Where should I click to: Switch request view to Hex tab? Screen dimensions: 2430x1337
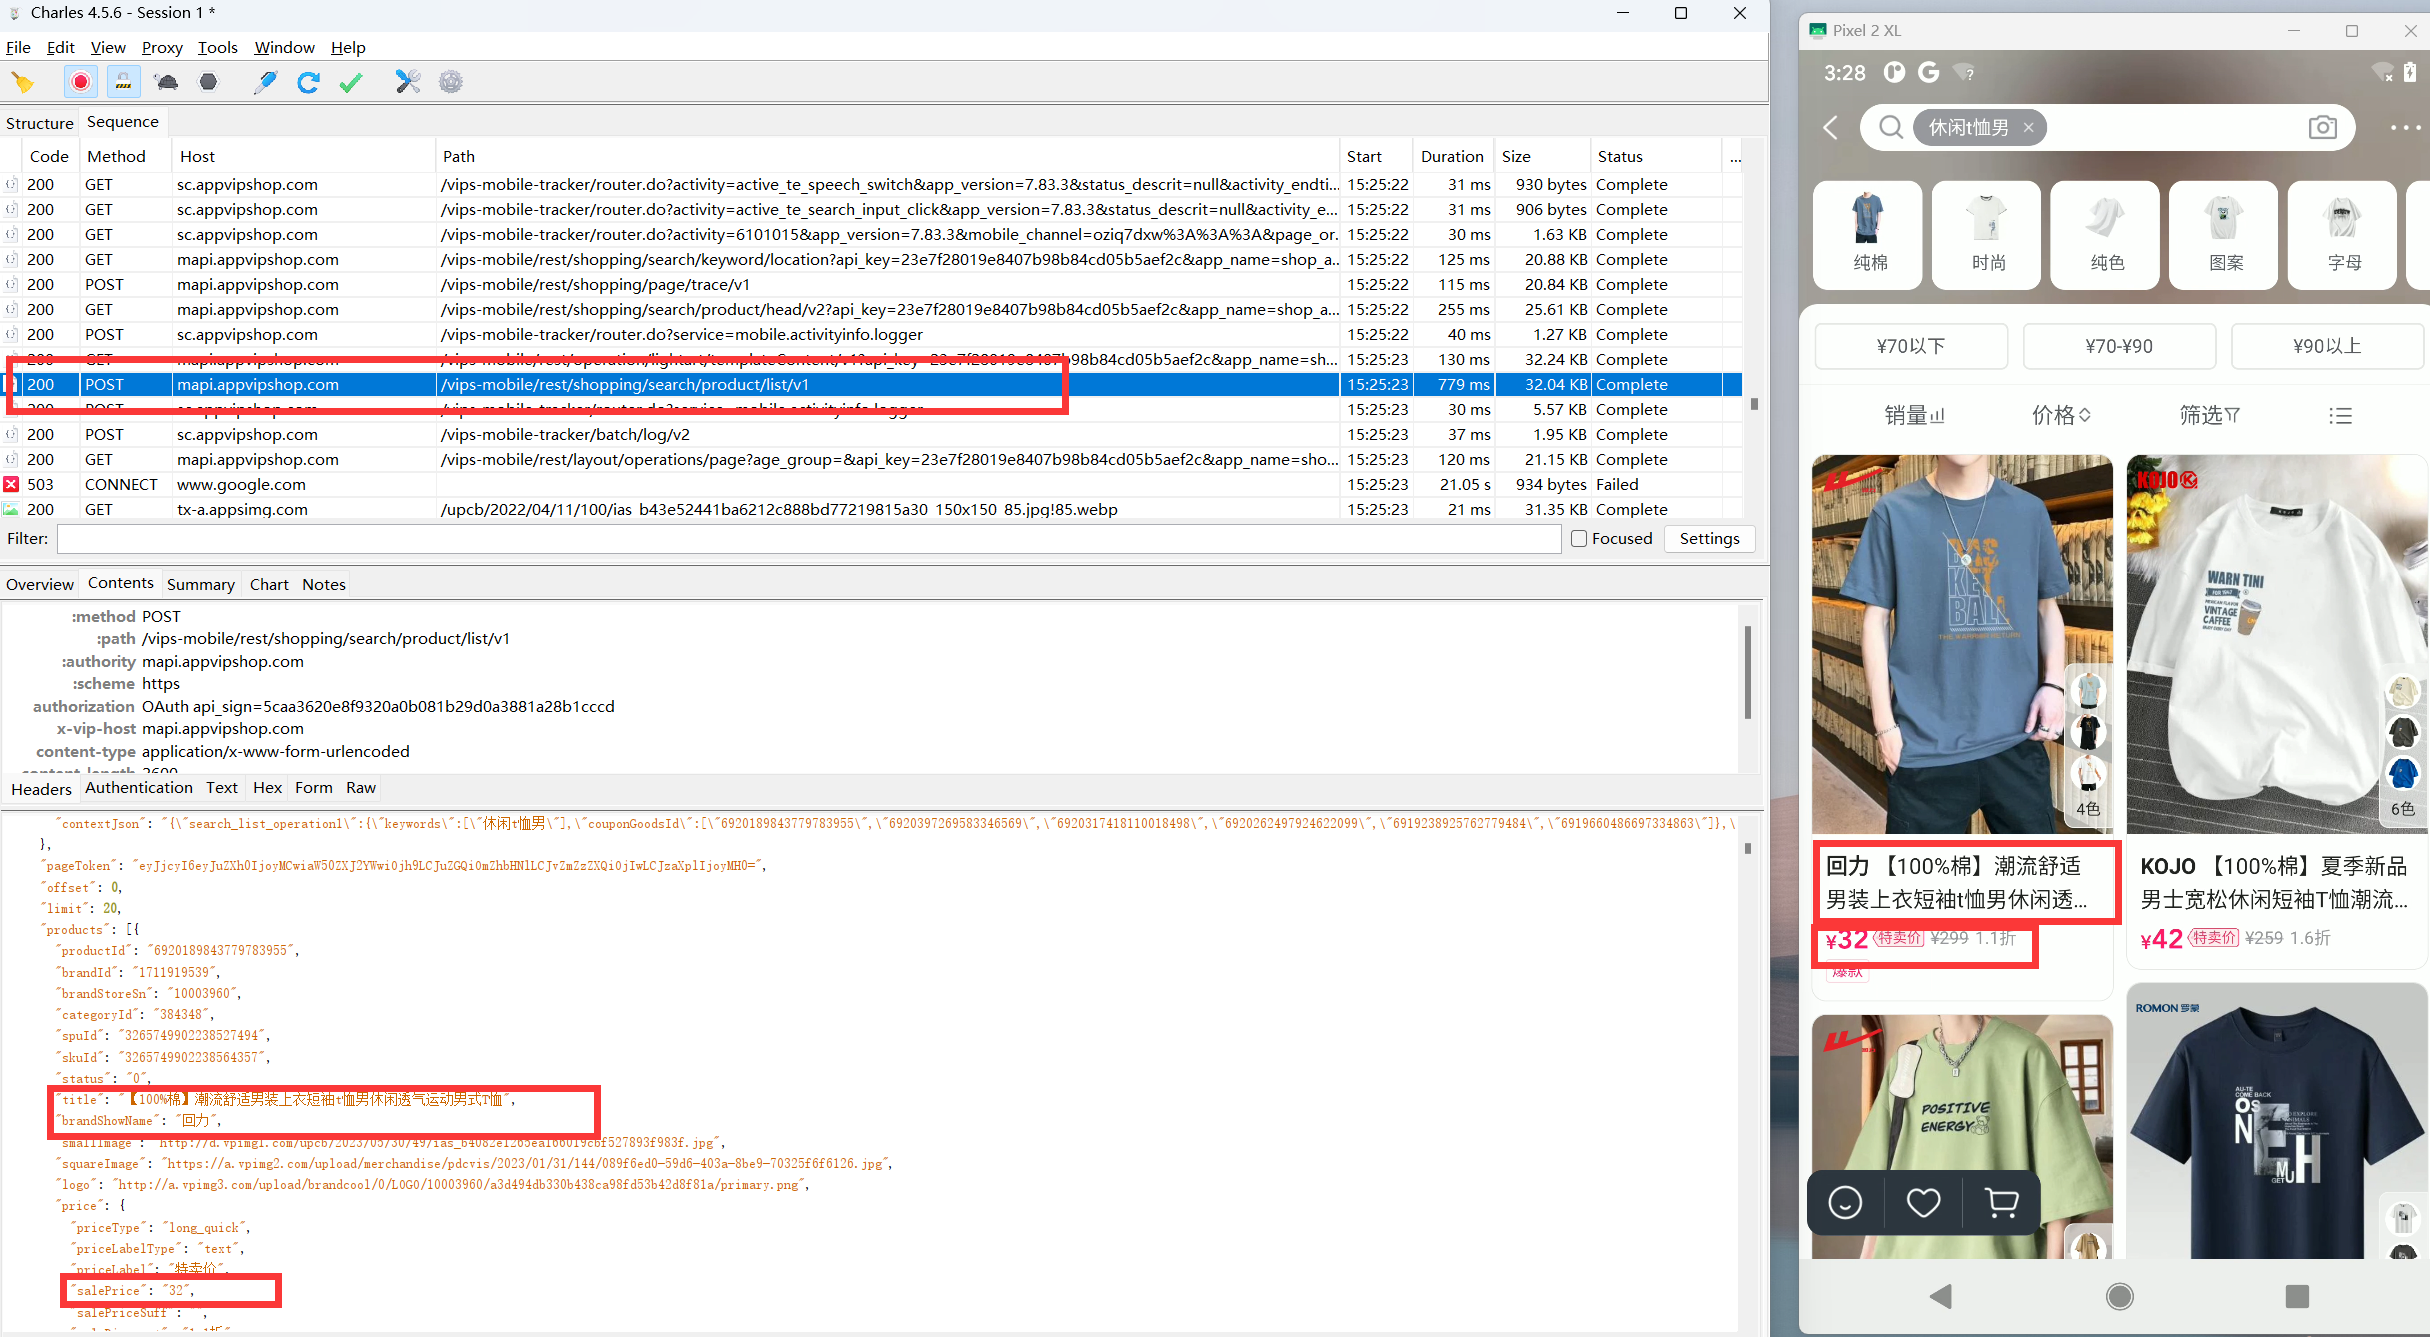point(267,788)
